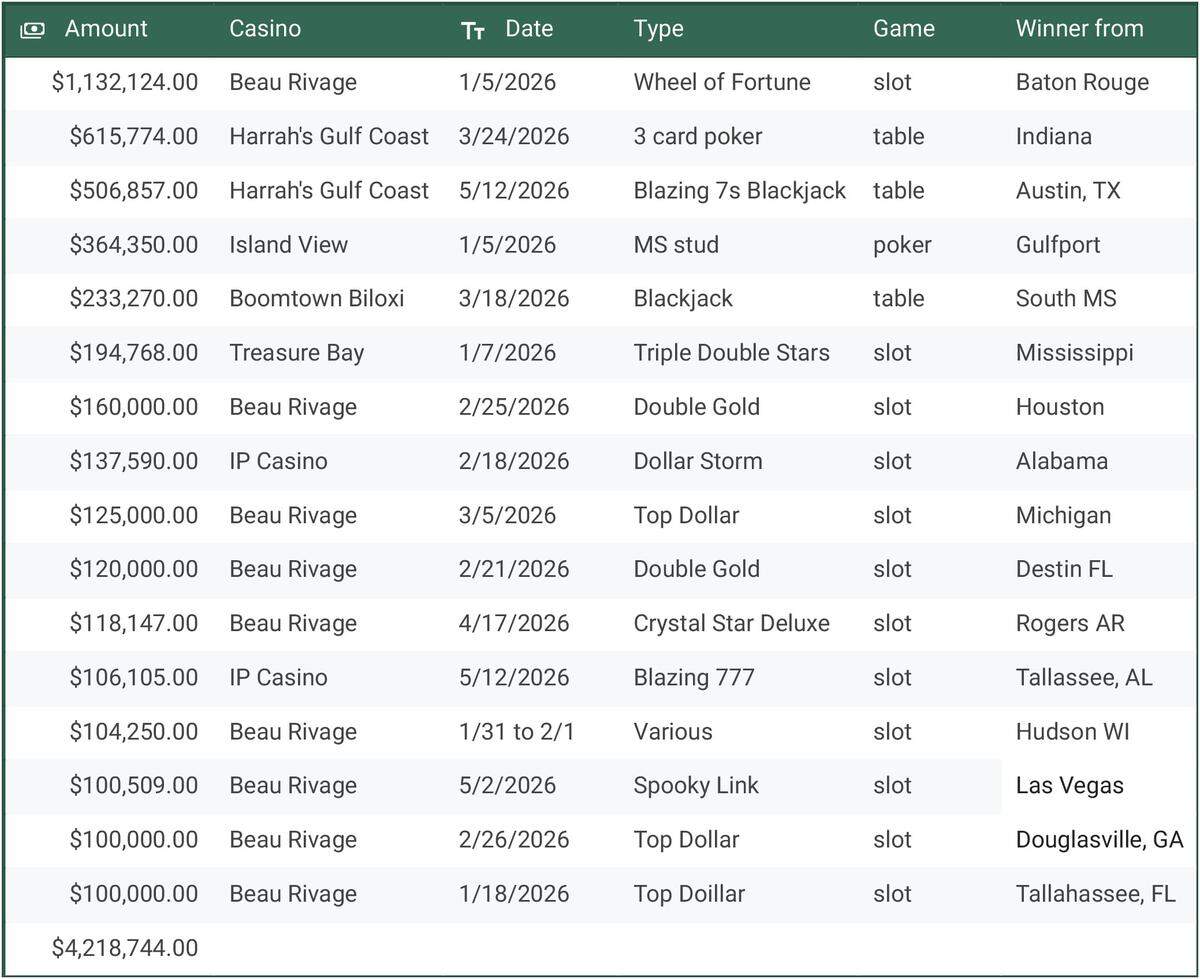Click the $364,350.00 amount cell
This screenshot has height=979, width=1200.
pos(134,244)
